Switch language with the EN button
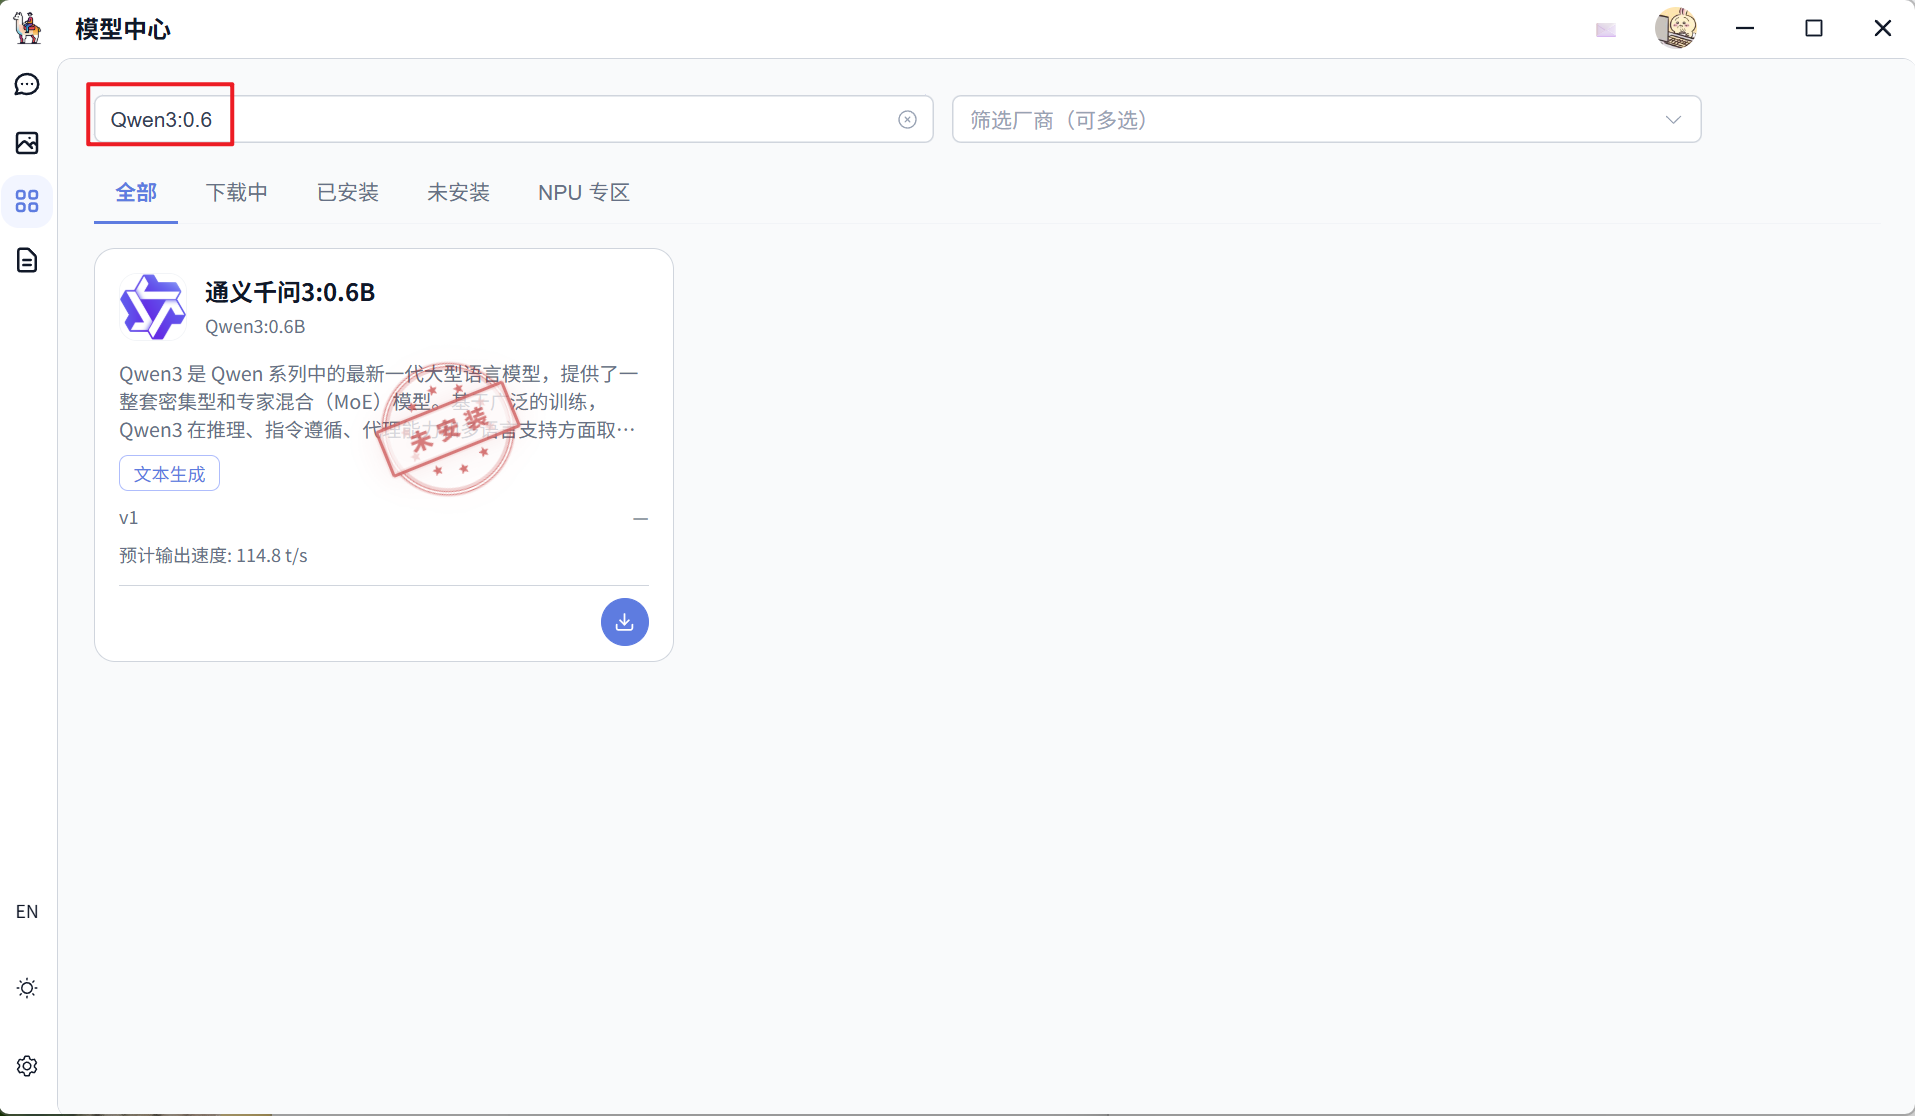The width and height of the screenshot is (1915, 1116). [27, 911]
